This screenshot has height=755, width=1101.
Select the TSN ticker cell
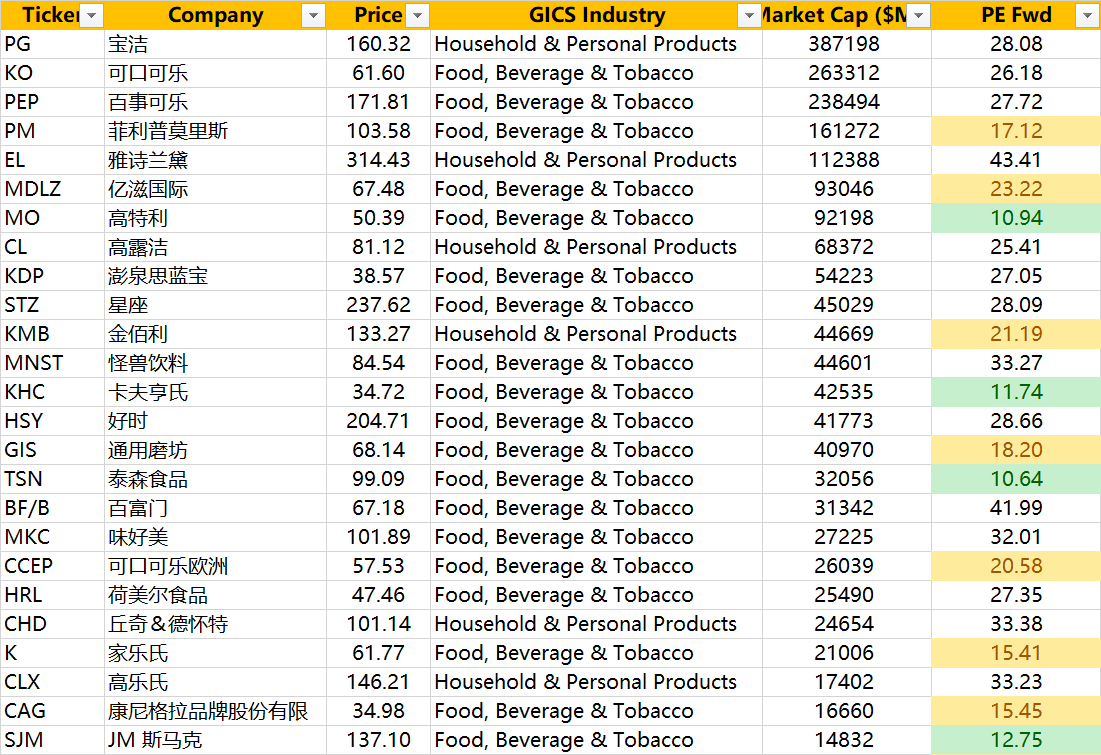(x=53, y=479)
